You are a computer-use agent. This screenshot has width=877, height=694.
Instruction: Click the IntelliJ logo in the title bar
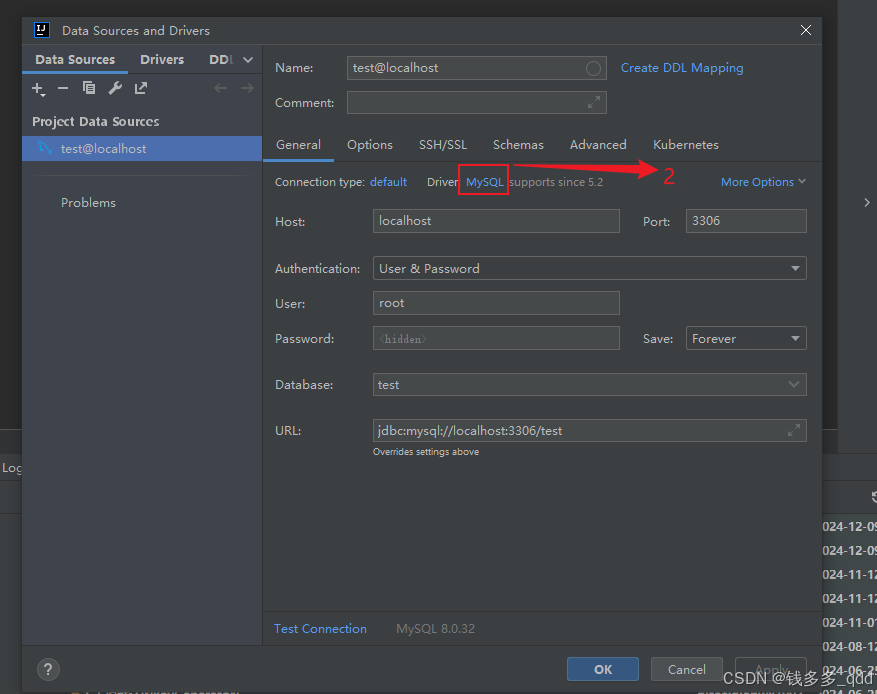(42, 30)
